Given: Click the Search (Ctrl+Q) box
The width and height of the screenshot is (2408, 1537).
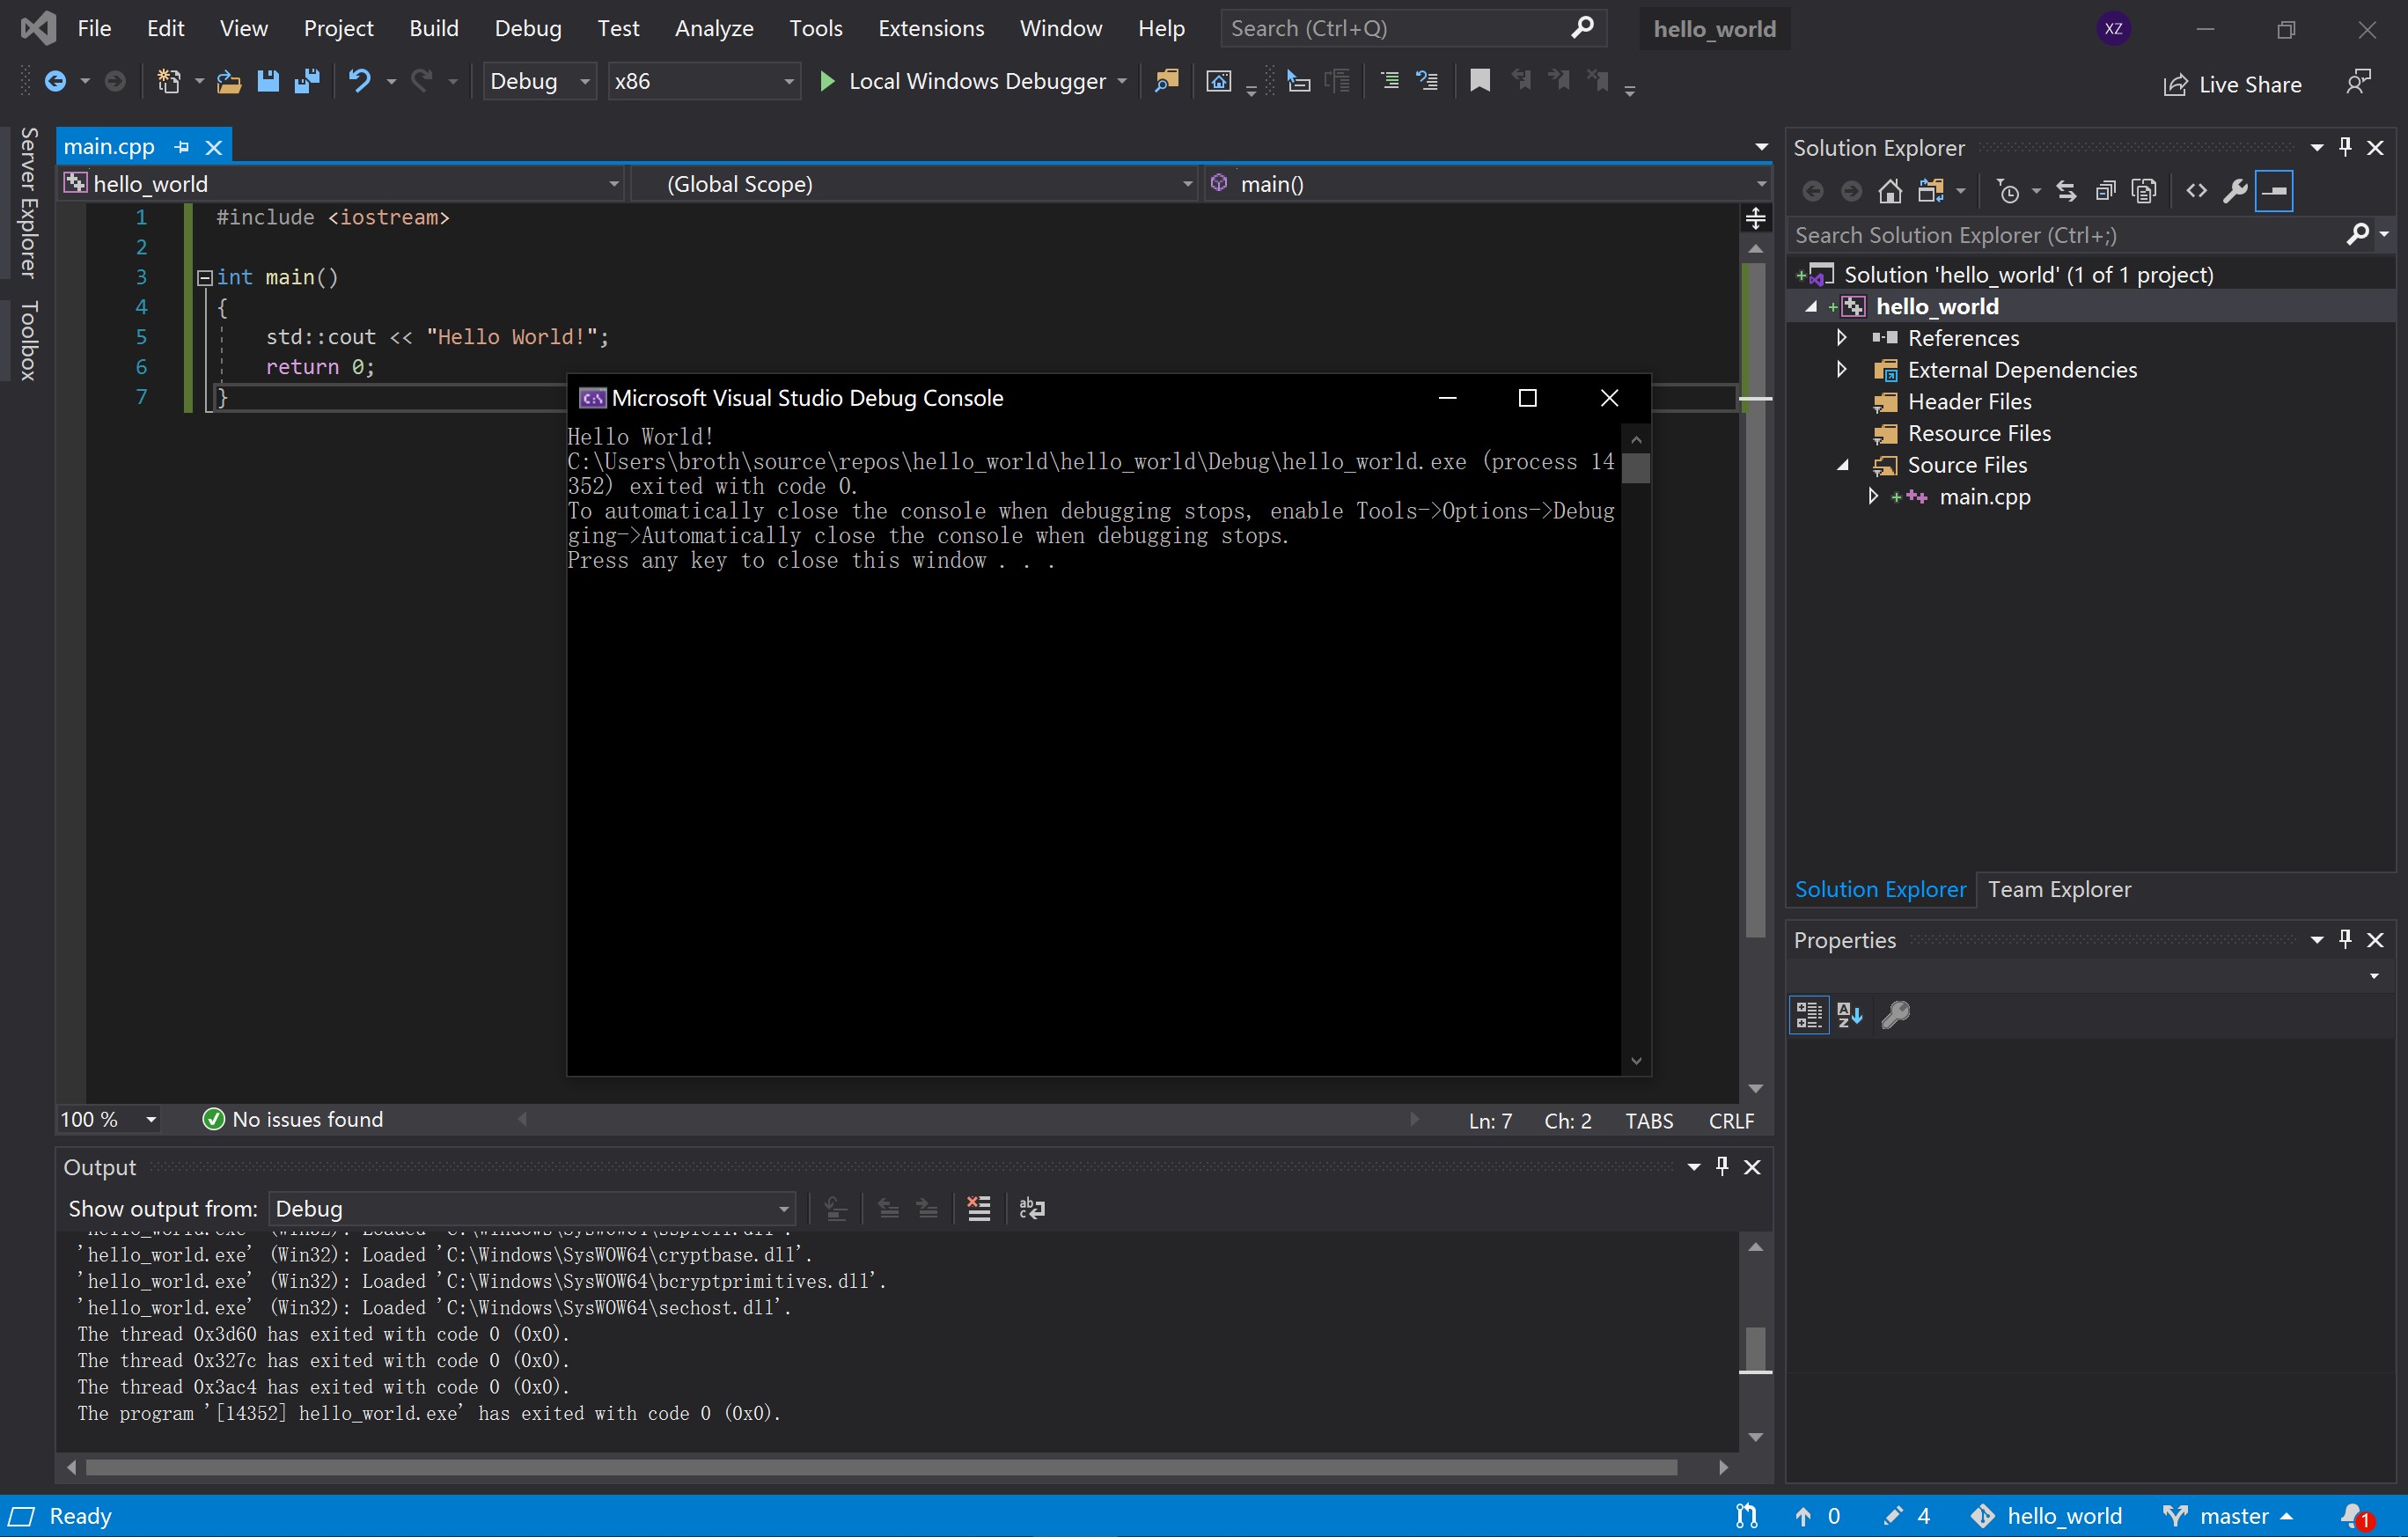Looking at the screenshot, I should pos(1413,28).
